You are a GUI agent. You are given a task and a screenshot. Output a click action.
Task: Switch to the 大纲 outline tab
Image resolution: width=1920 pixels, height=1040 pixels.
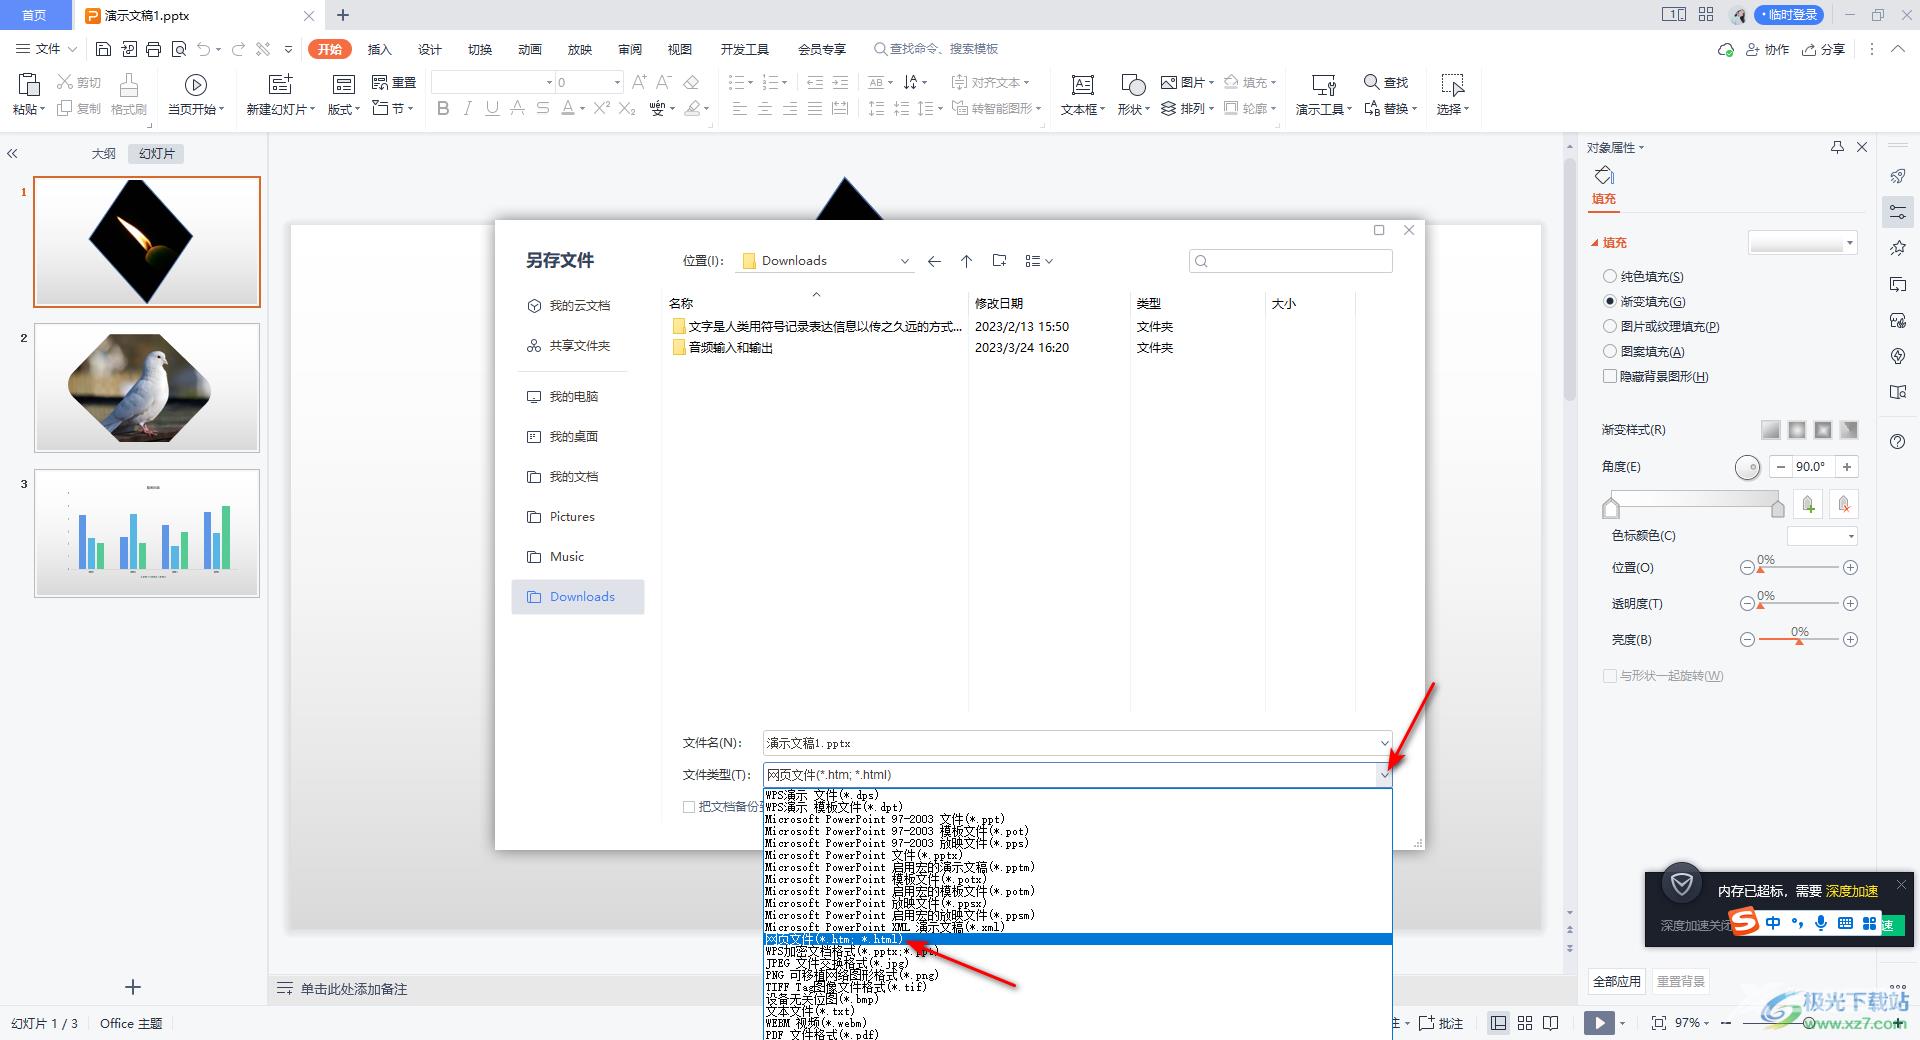click(x=104, y=154)
